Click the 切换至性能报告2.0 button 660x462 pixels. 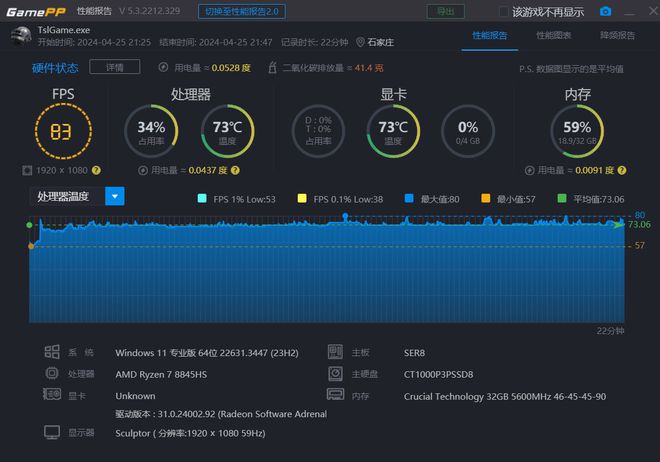click(242, 11)
